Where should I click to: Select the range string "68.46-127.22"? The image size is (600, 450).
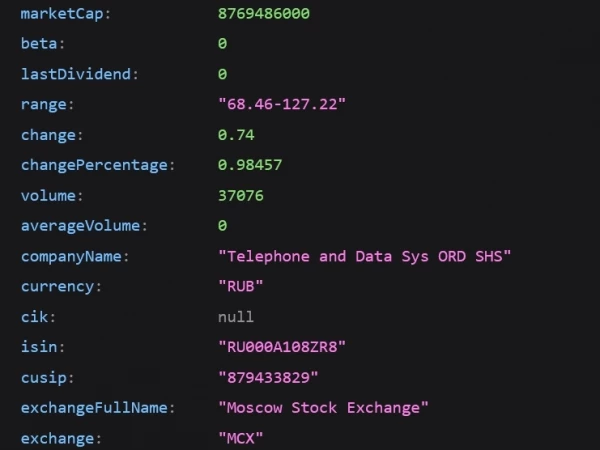click(x=282, y=104)
